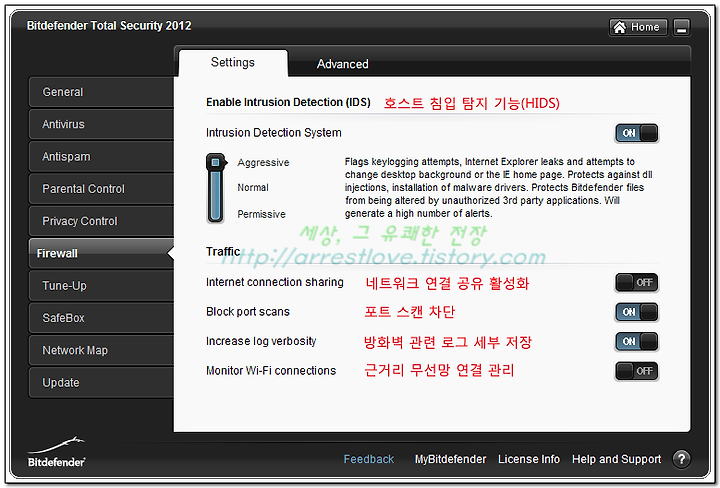Open the Update settings

point(101,382)
